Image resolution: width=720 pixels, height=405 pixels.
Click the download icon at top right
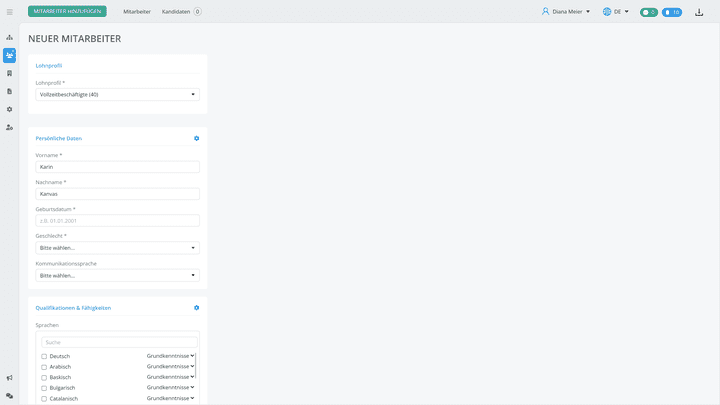699,12
